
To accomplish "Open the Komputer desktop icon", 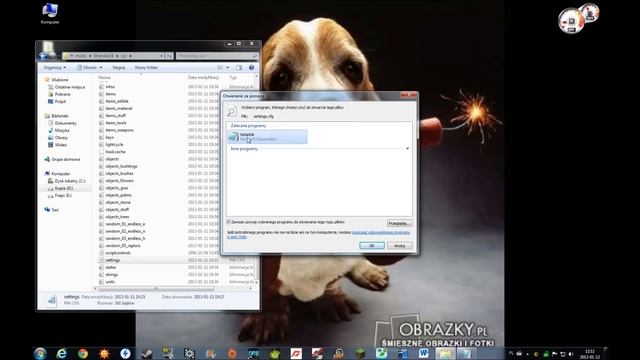I will pos(50,13).
